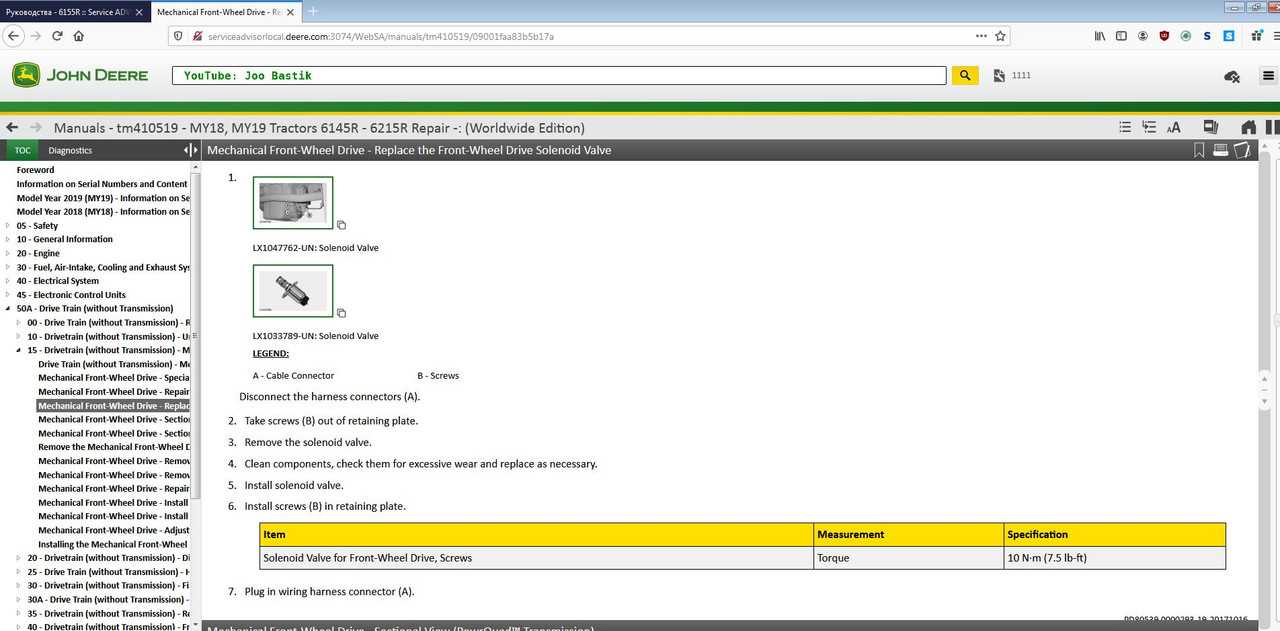Viewport: 1280px width, 631px height.
Task: Click the first solenoid valve thumbnail LX1047762
Action: coord(293,203)
